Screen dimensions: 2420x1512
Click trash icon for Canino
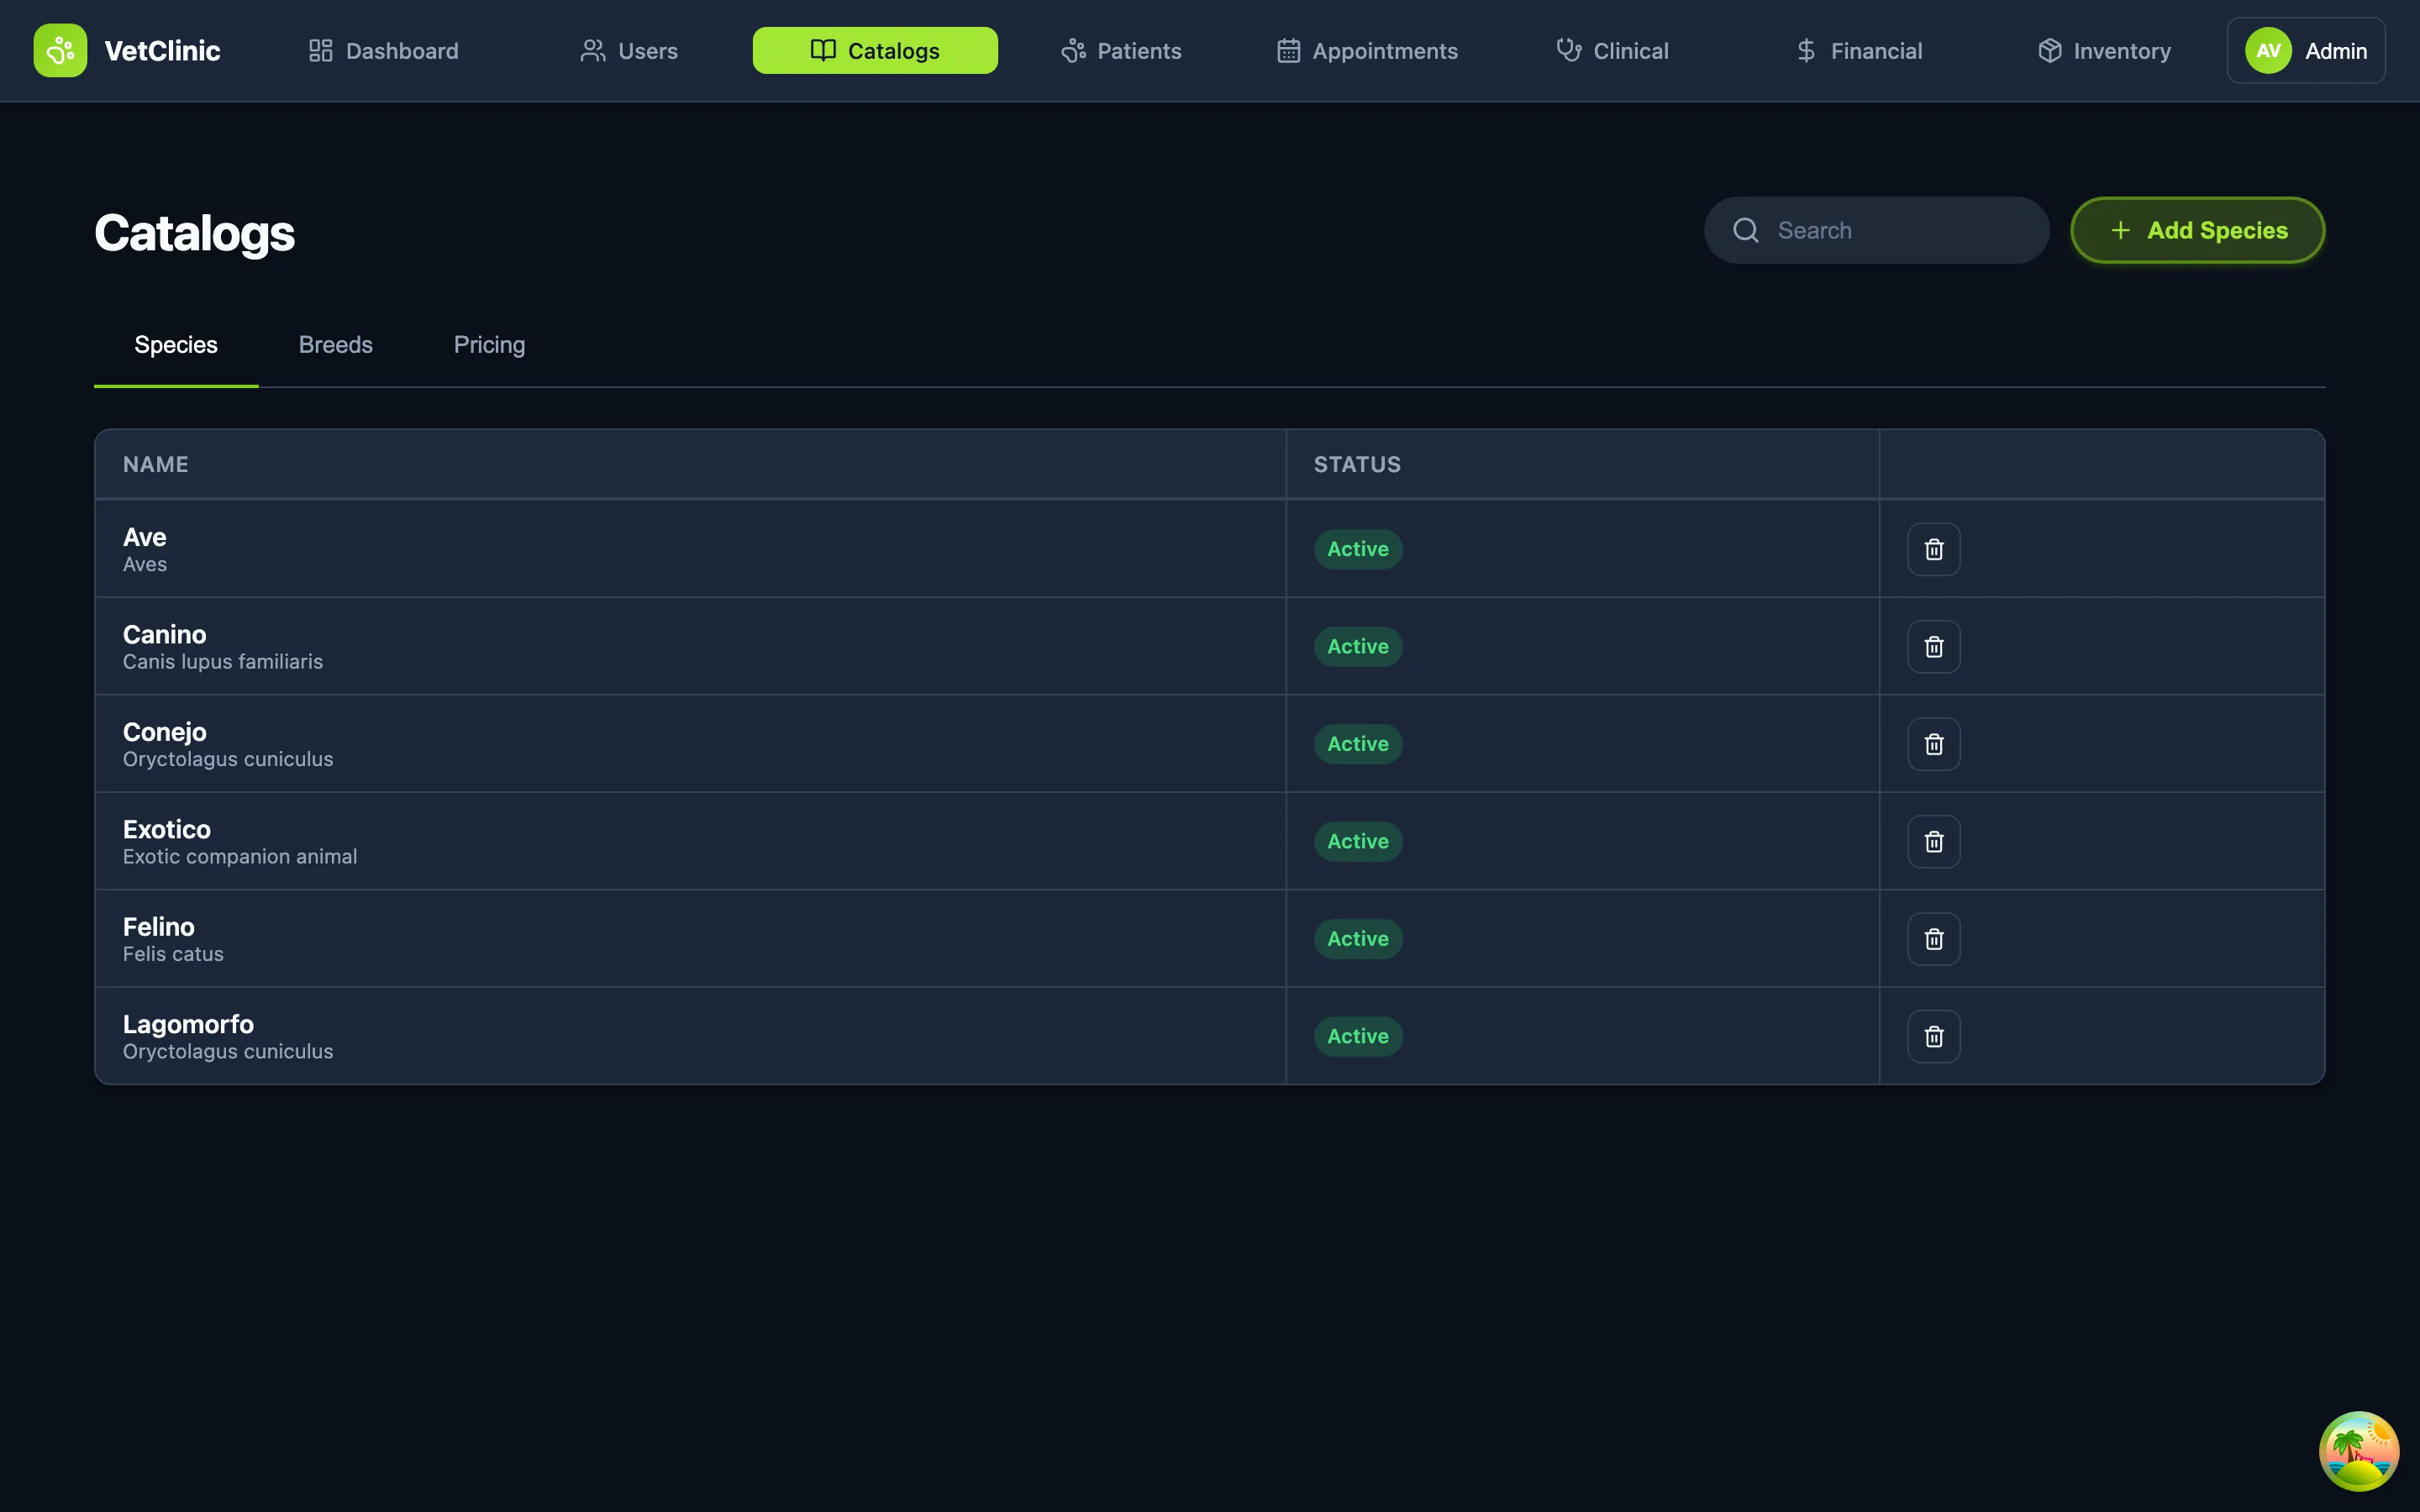[1933, 646]
